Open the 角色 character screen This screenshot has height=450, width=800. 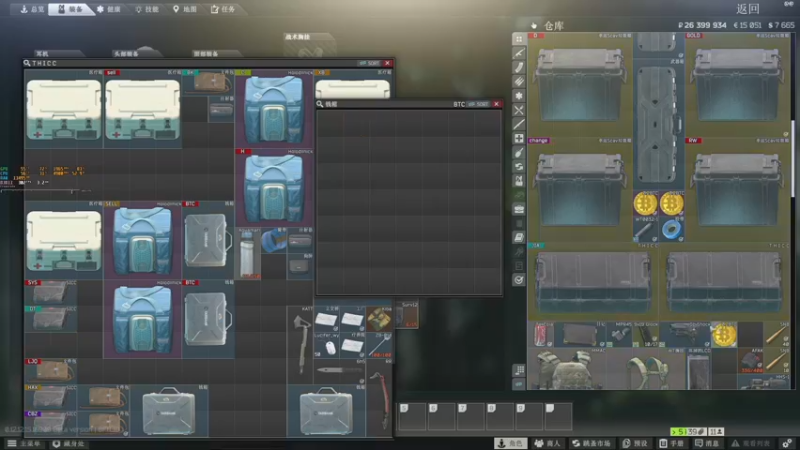511,443
